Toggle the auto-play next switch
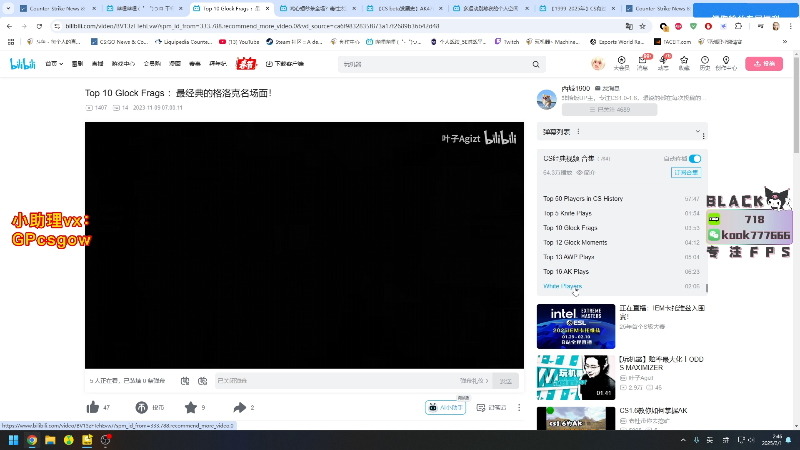Viewport: 800px width, 450px height. coord(695,159)
